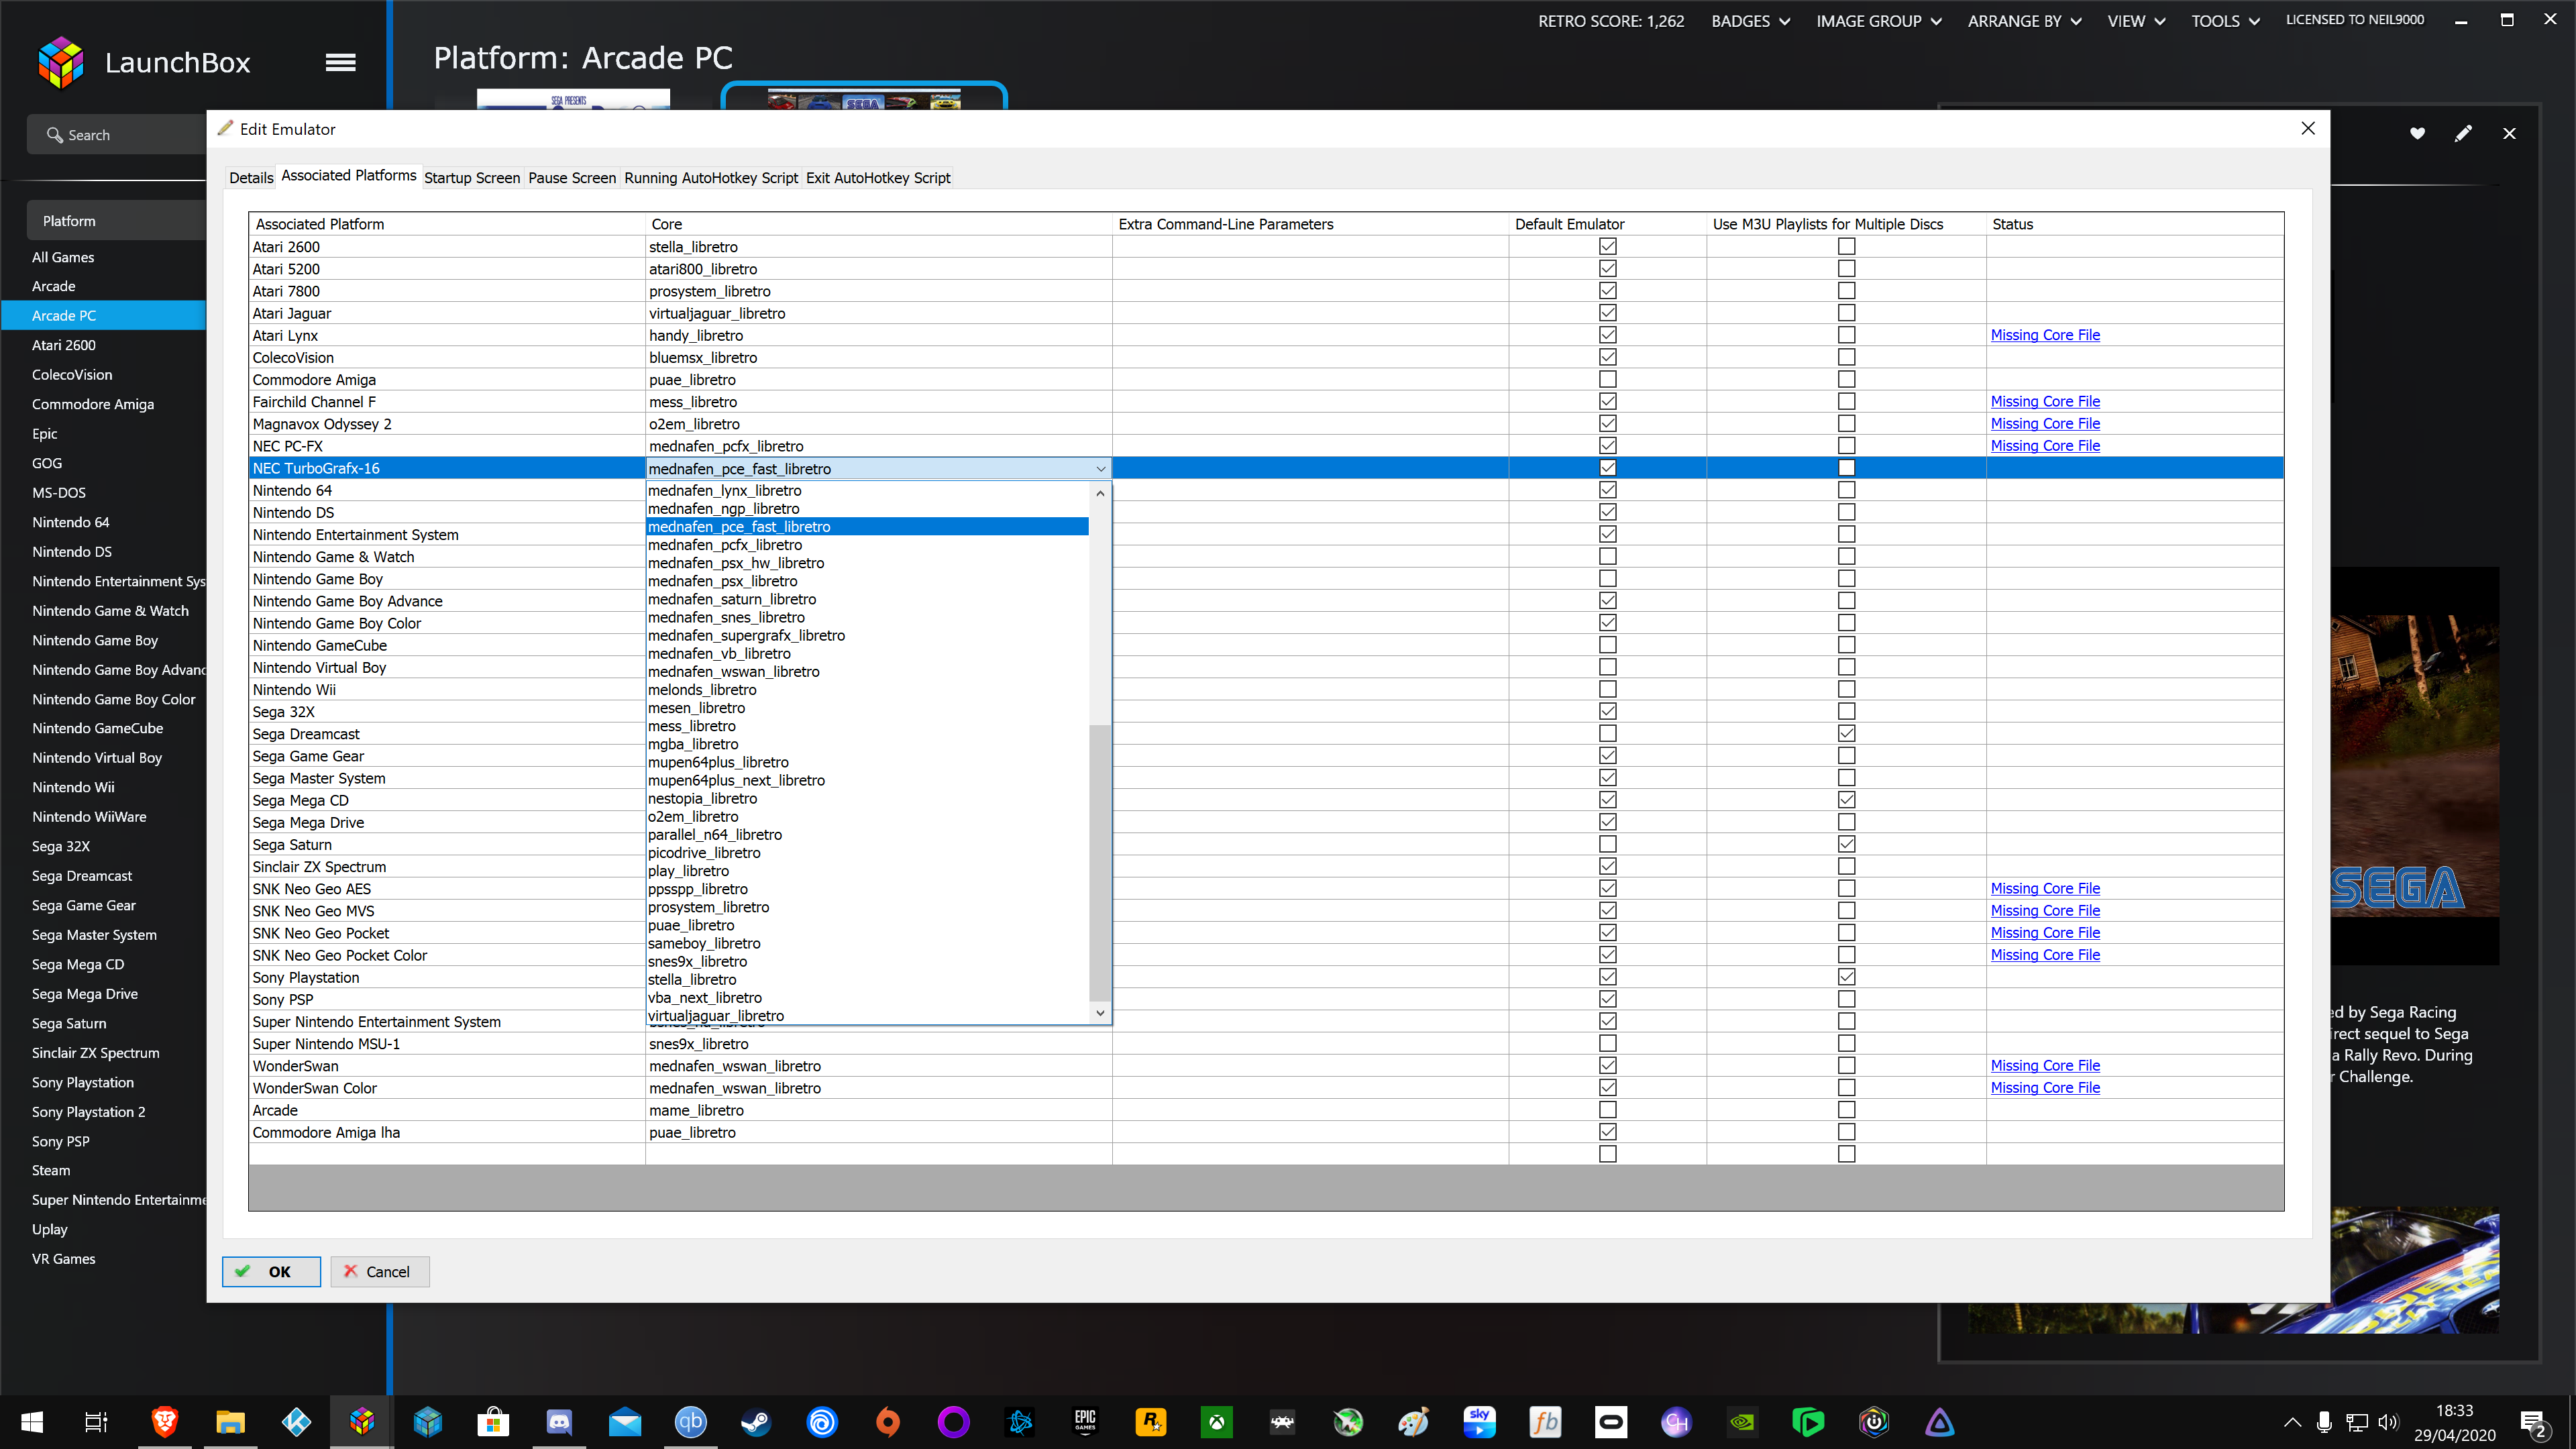Open File Explorer from the taskbar
Viewport: 2576px width, 1449px height.
230,1422
